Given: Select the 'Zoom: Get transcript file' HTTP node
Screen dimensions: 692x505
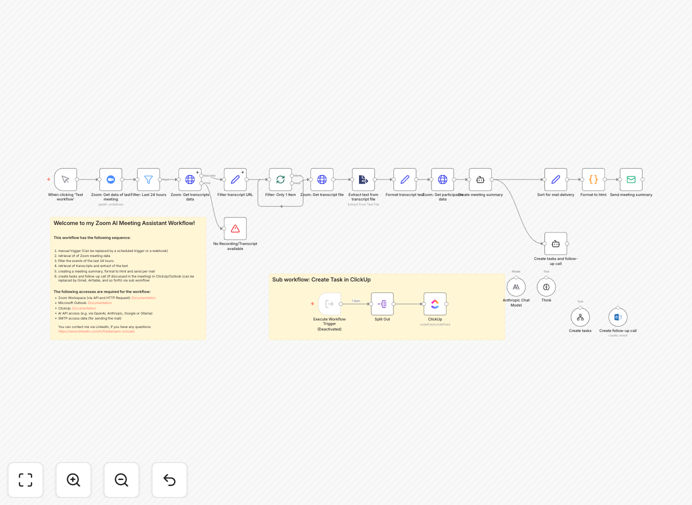Looking at the screenshot, I should click(x=322, y=179).
